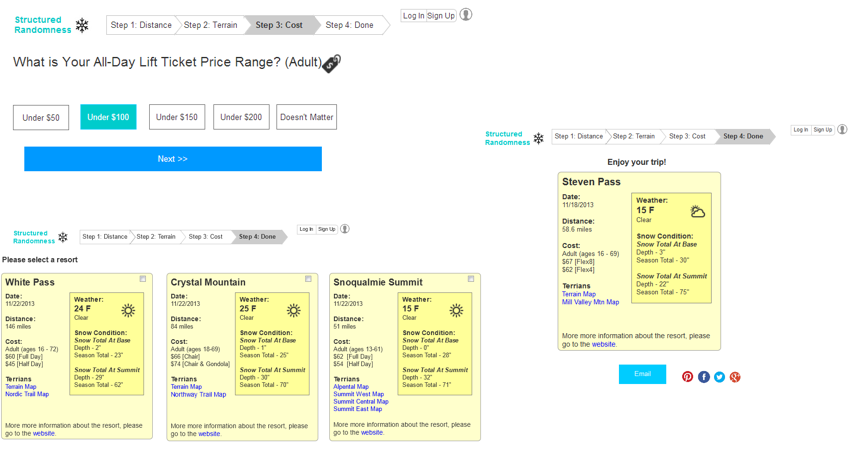Choose the Under $150 price range

177,117
